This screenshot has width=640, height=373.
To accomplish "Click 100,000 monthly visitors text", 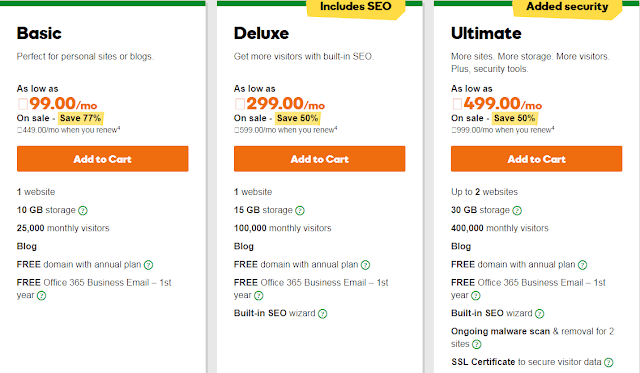I will tap(282, 228).
